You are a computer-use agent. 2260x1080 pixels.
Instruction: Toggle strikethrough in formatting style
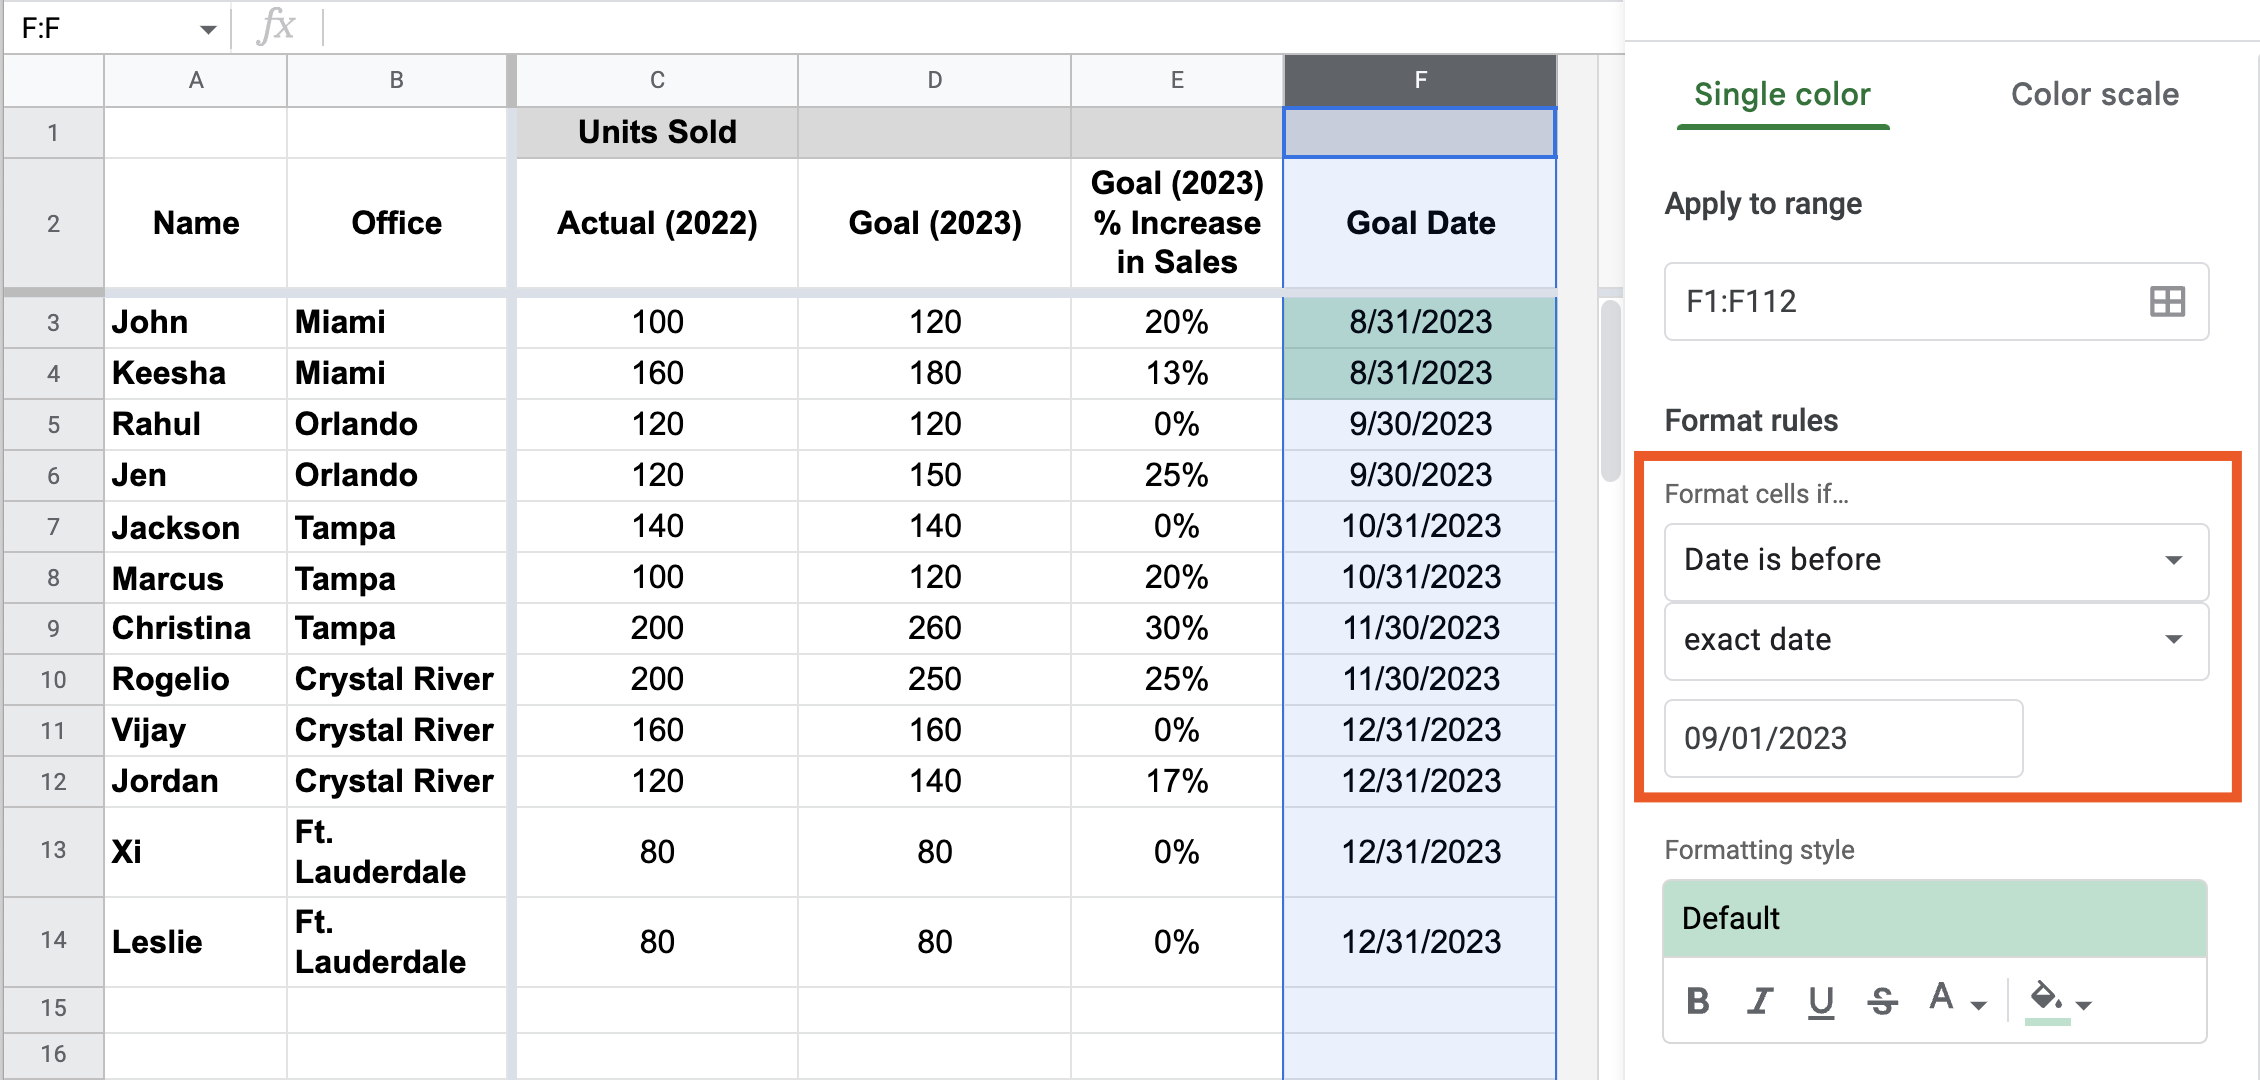tap(1882, 1001)
